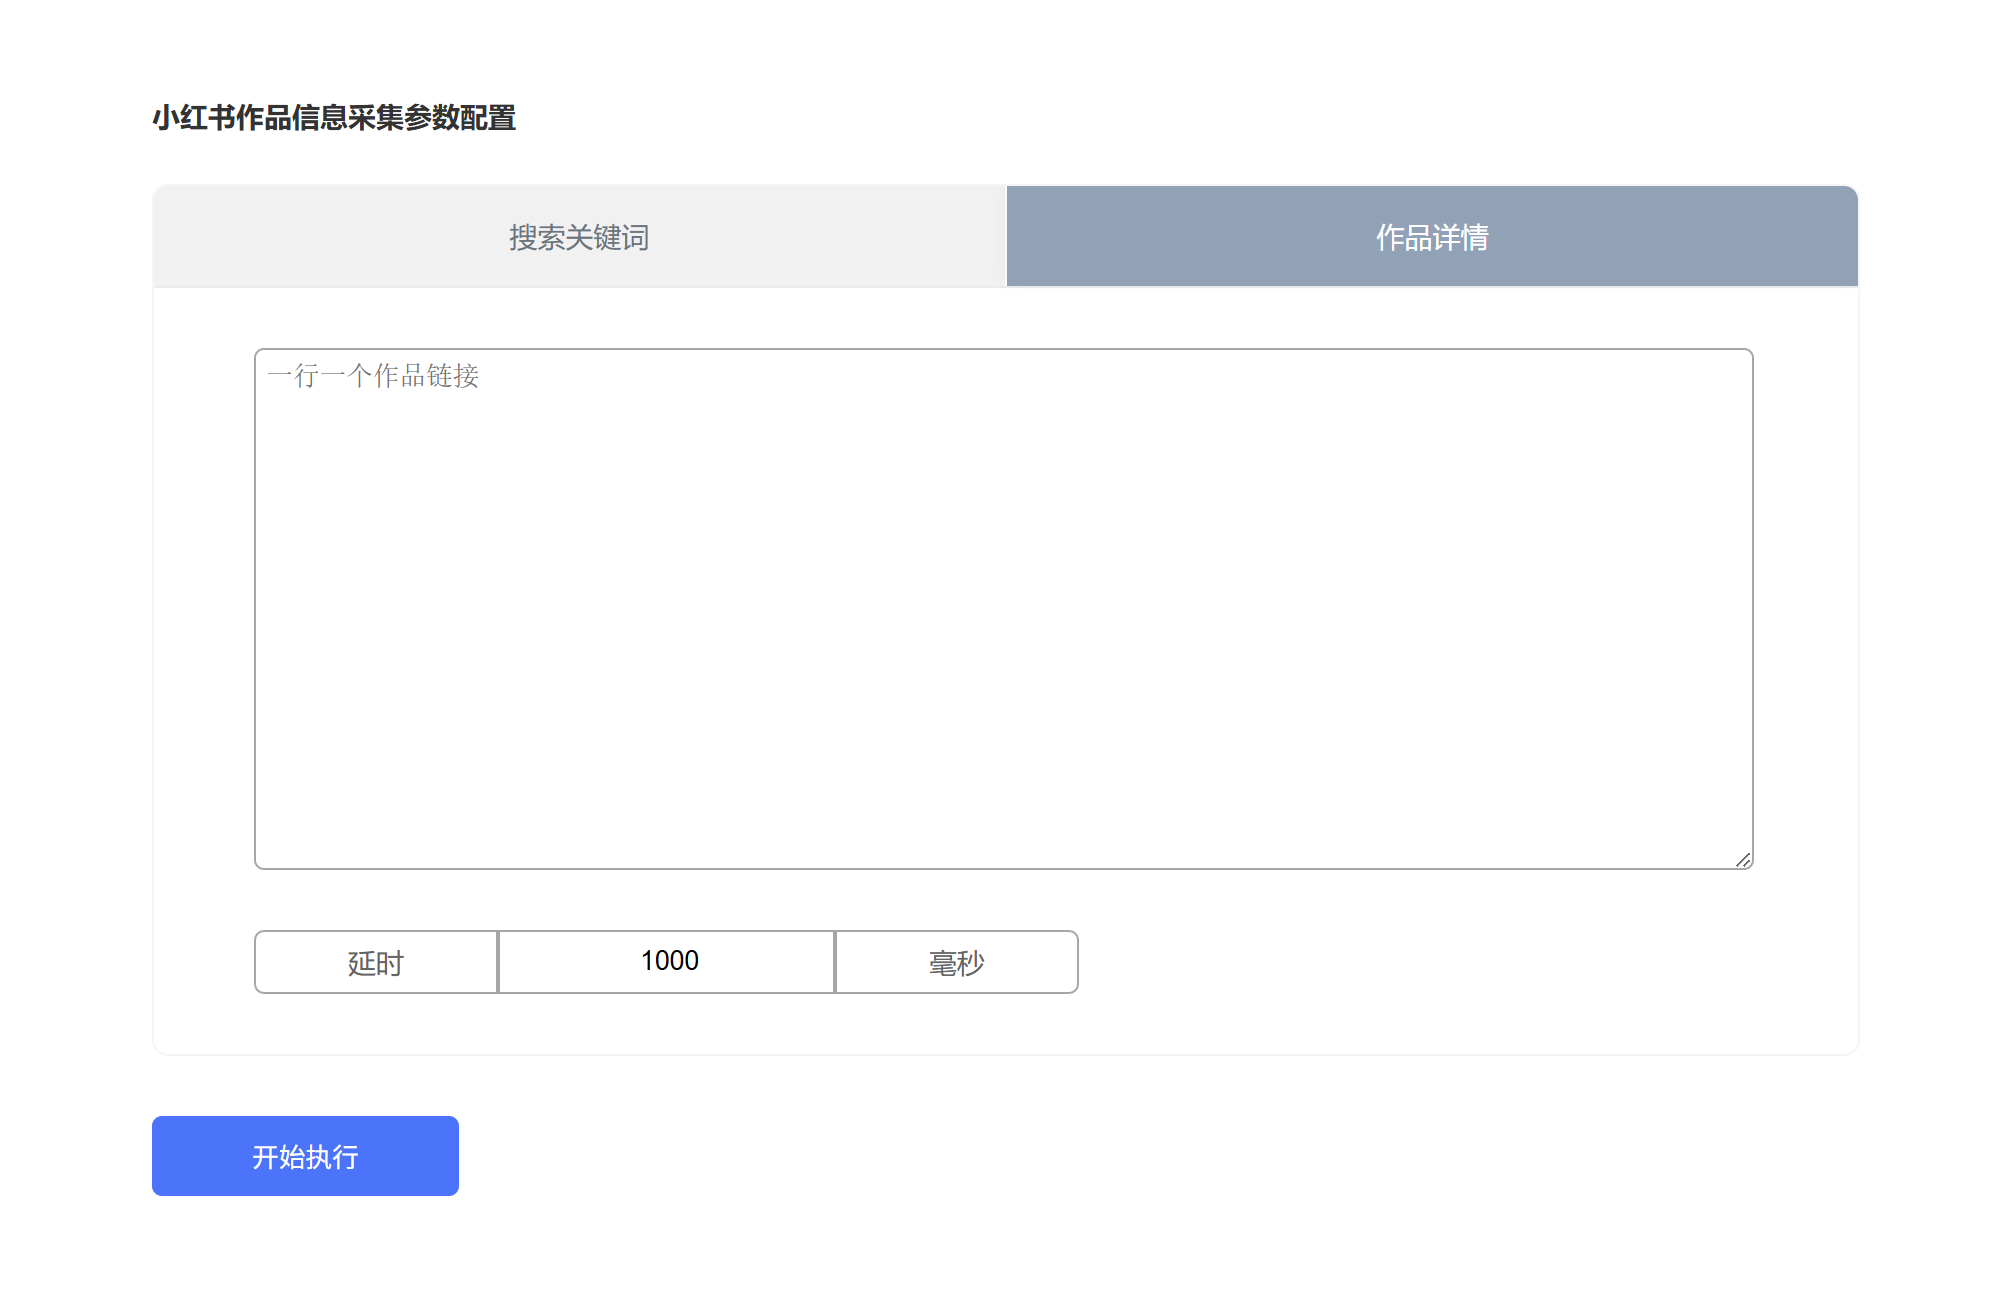The image size is (2004, 1310).
Task: Select the milliseconds delay number input
Action: (x=667, y=962)
